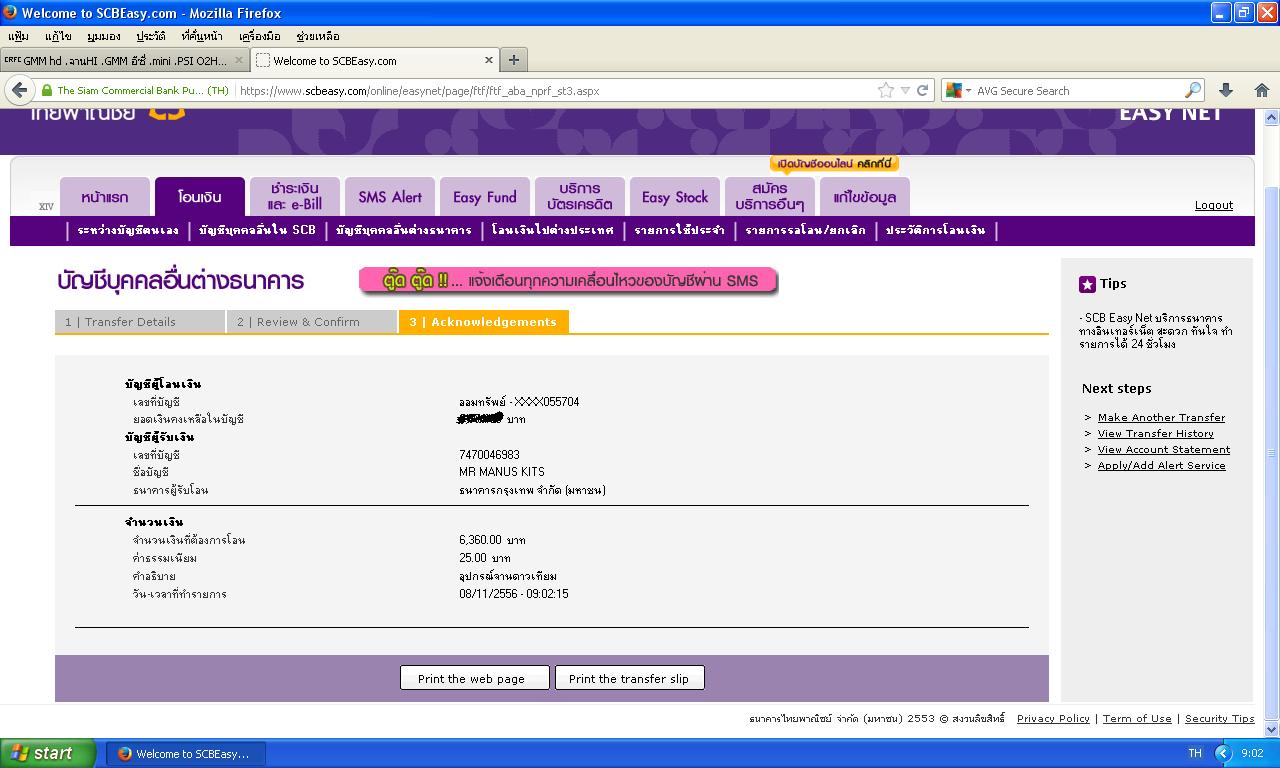The height and width of the screenshot is (768, 1280).
Task: Click the search magnifier in the search box
Action: click(1192, 90)
